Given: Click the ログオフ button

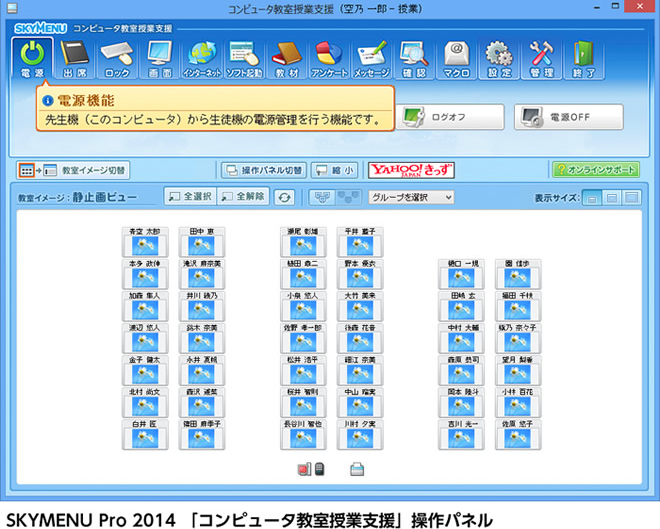Looking at the screenshot, I should coord(450,117).
